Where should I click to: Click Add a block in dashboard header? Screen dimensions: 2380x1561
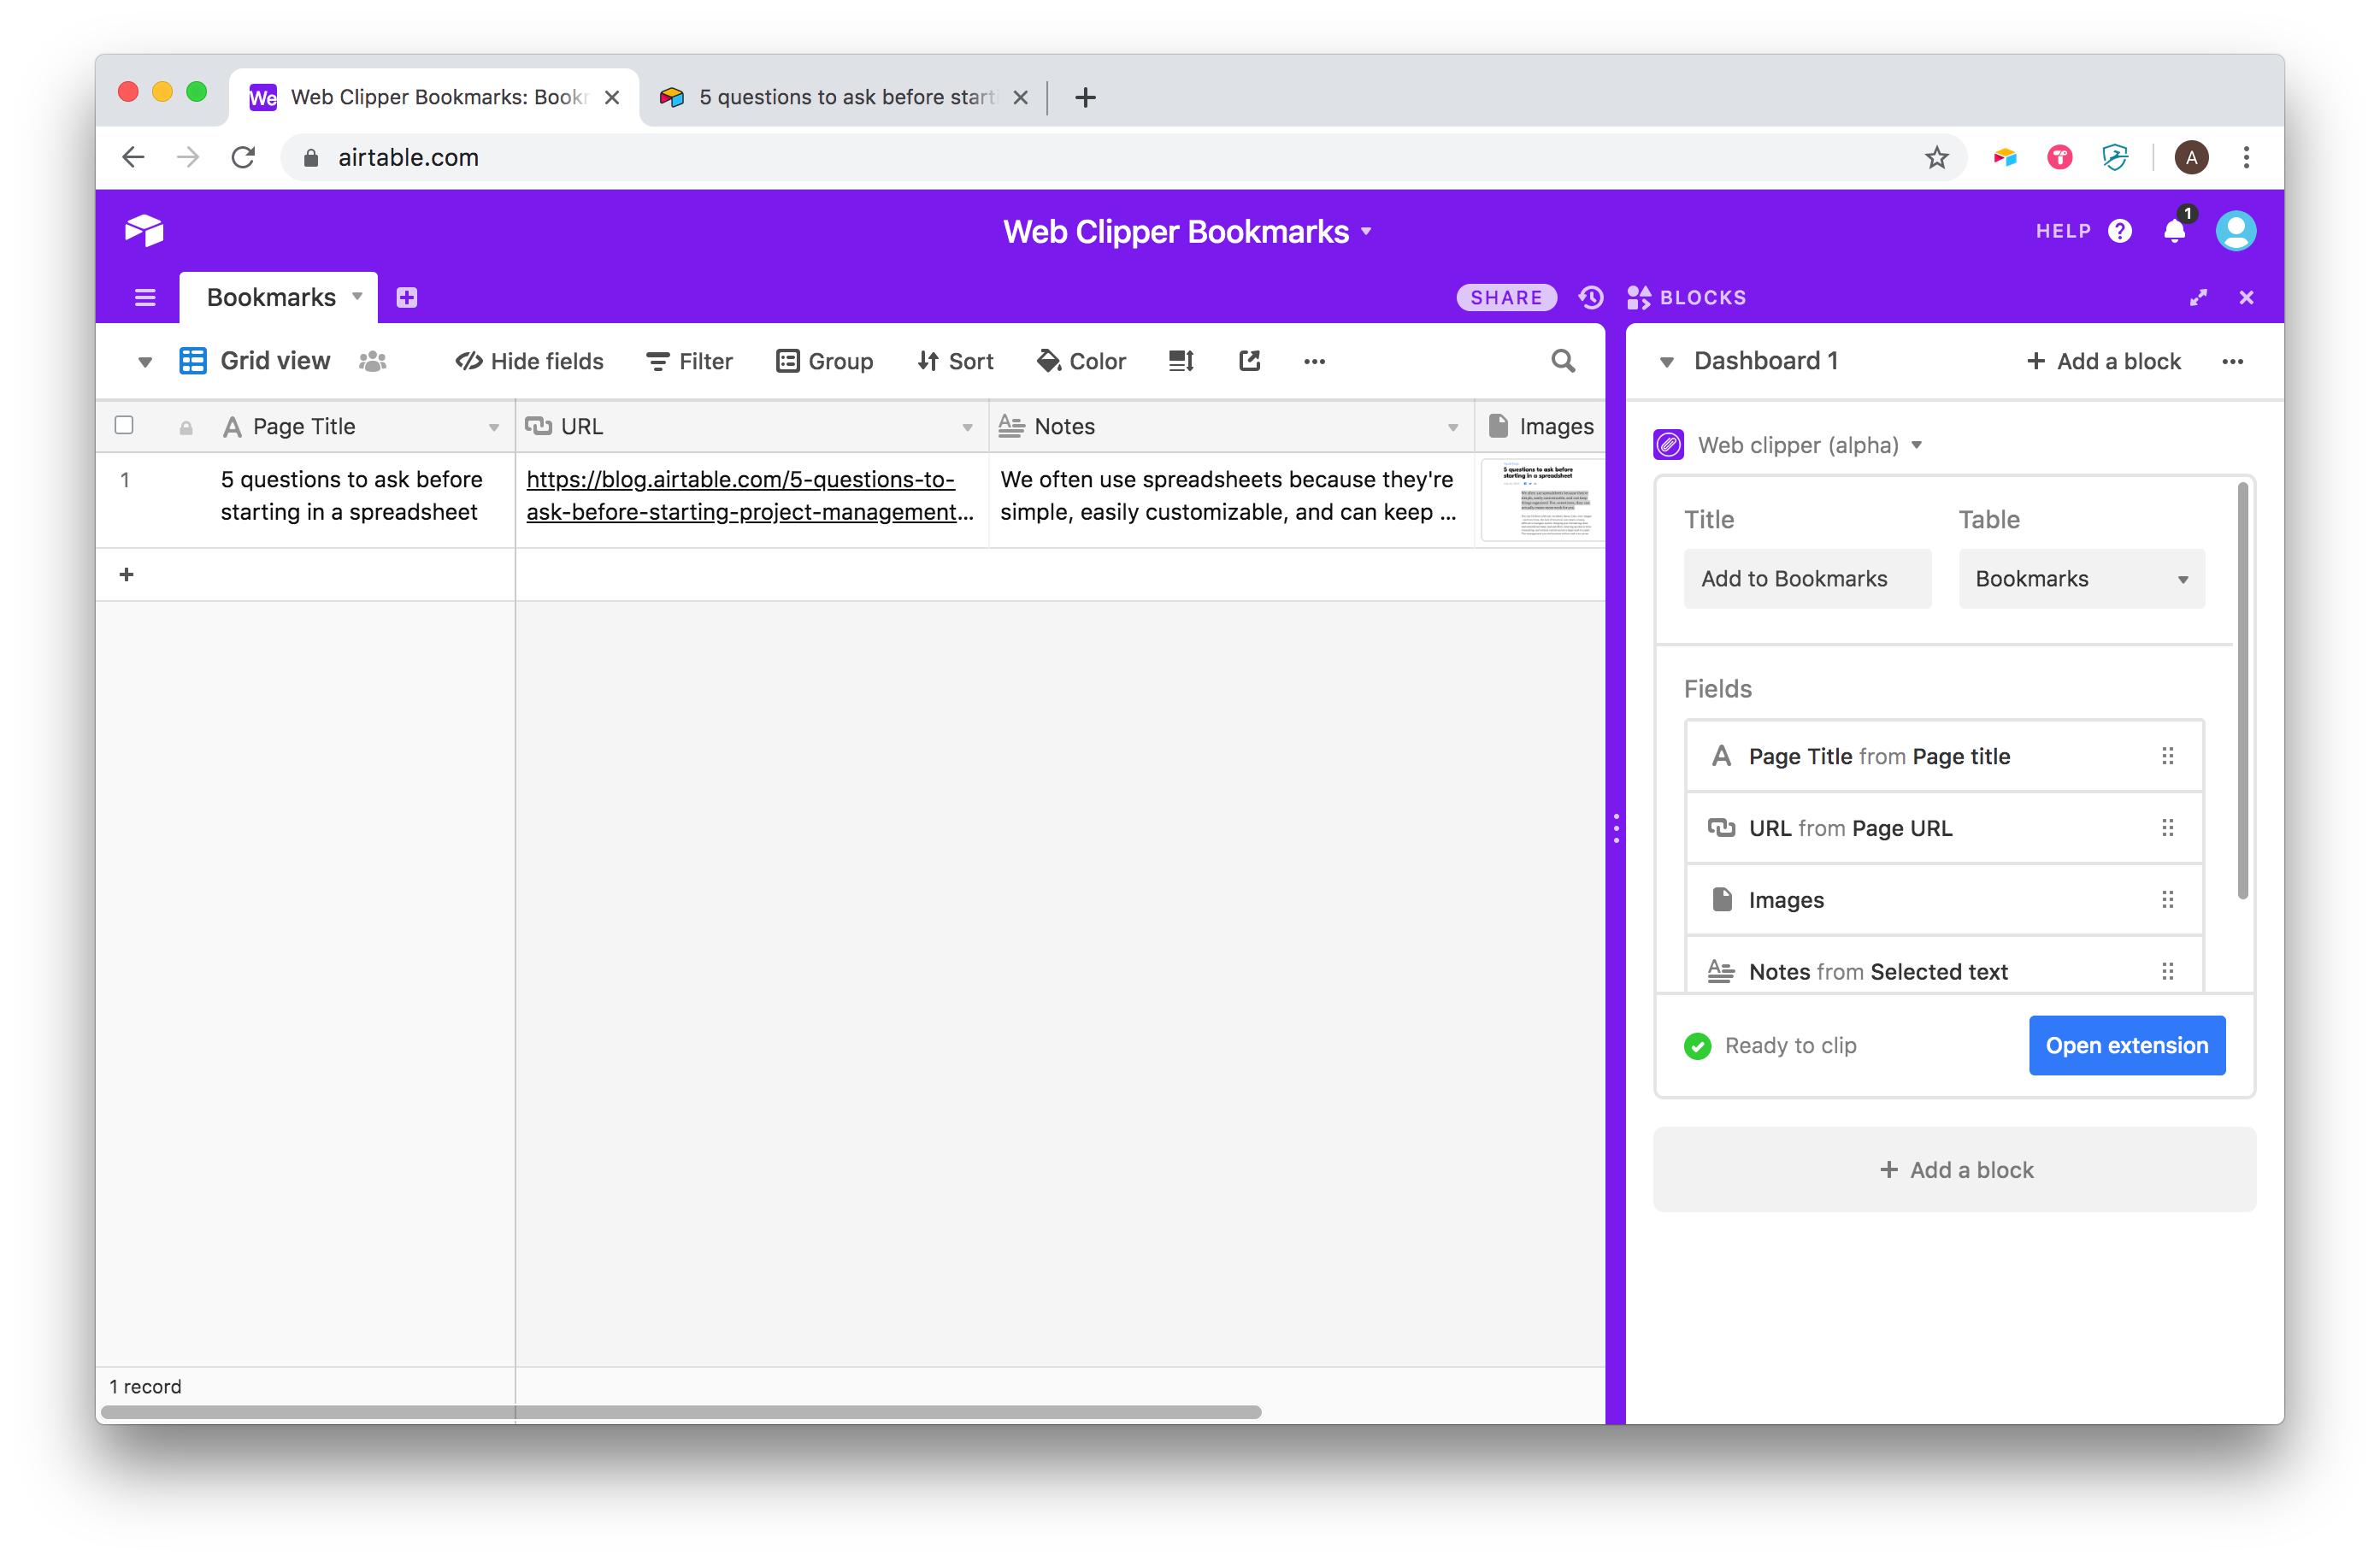[2103, 361]
